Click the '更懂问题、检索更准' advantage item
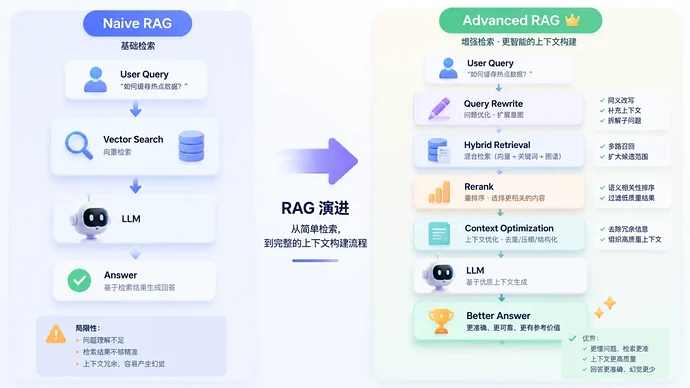The width and height of the screenshot is (690, 388). pos(619,349)
